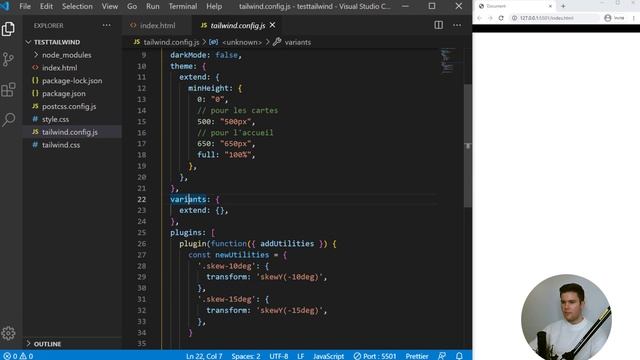The height and width of the screenshot is (360, 640).
Task: Click the <unknown> breadcrumb segment
Action: 241,42
